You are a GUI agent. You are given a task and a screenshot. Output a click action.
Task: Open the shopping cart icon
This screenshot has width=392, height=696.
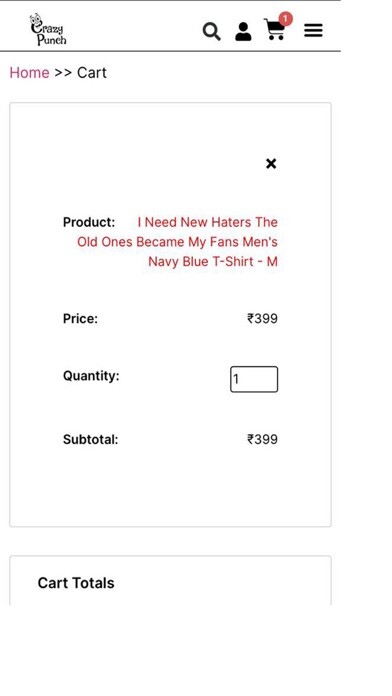274,29
